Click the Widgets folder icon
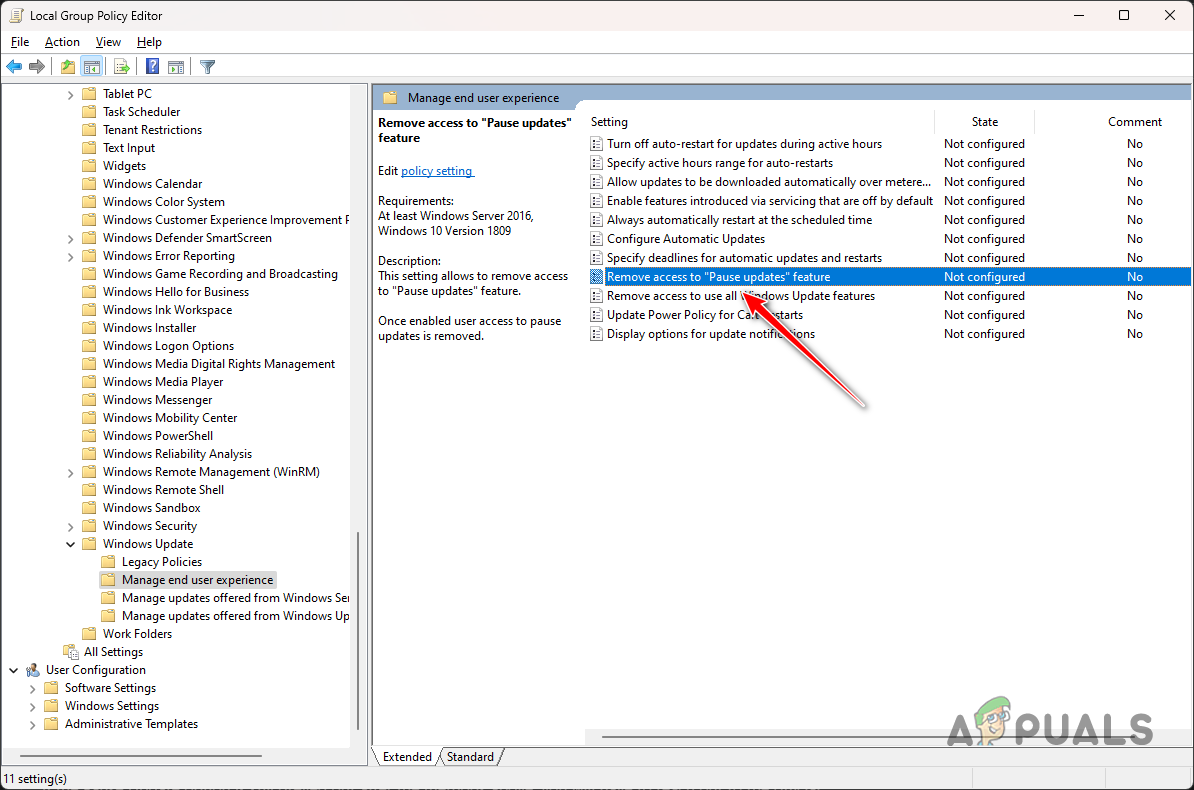The image size is (1194, 790). pyautogui.click(x=89, y=166)
